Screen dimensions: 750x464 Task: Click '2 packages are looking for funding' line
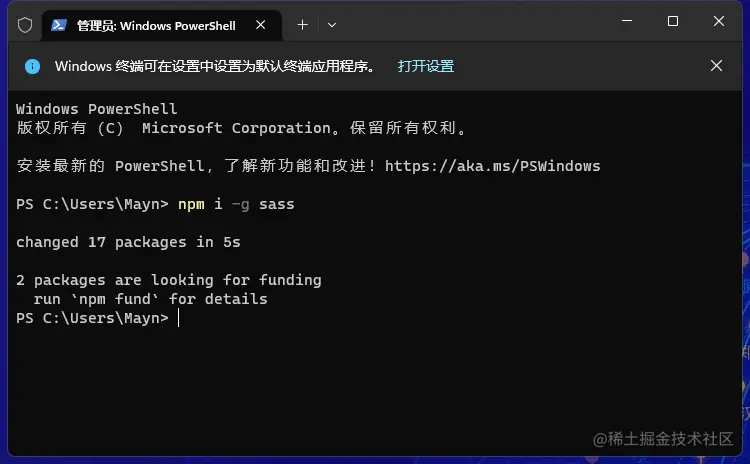pos(169,280)
